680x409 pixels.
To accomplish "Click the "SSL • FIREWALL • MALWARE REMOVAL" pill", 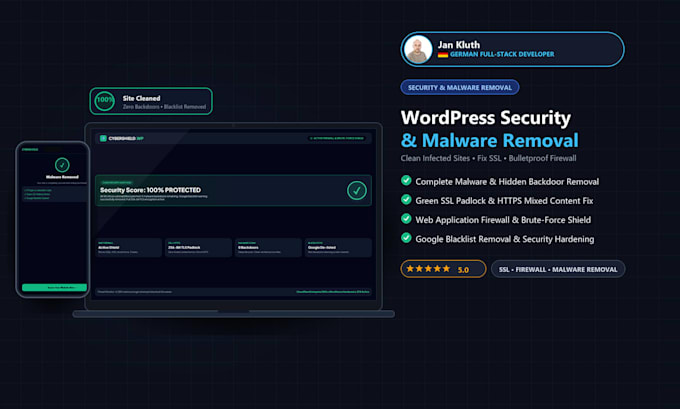I will click(x=558, y=269).
